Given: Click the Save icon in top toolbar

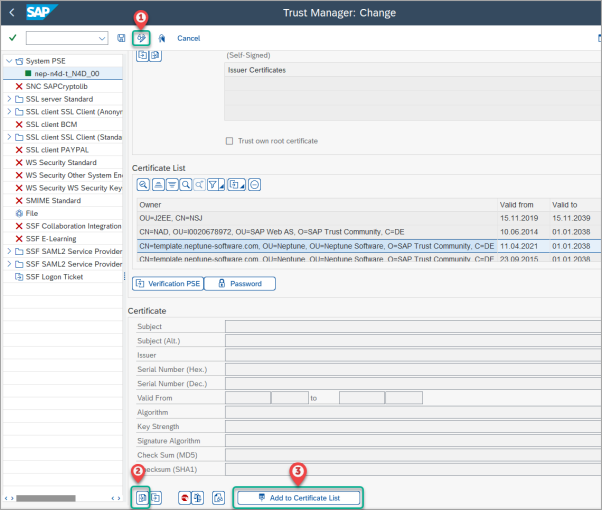Looking at the screenshot, I should 122,38.
